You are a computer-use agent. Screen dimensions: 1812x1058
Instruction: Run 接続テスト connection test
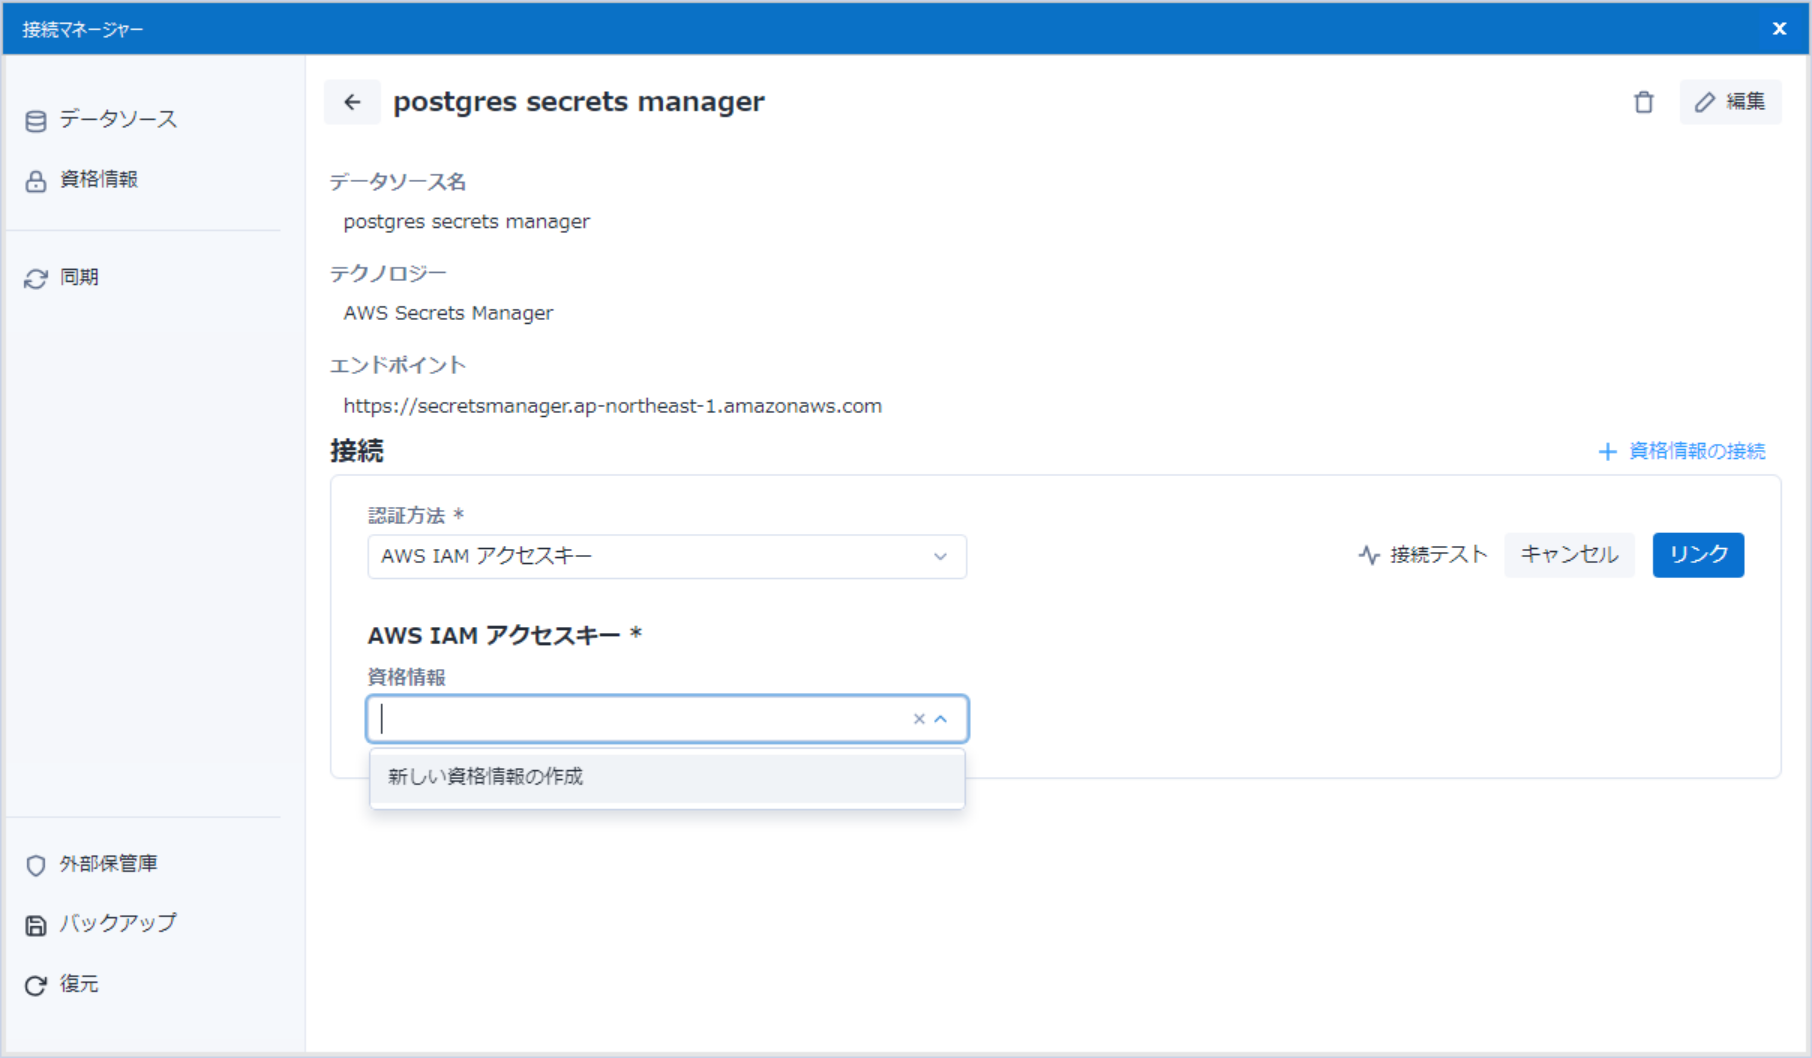pyautogui.click(x=1423, y=554)
